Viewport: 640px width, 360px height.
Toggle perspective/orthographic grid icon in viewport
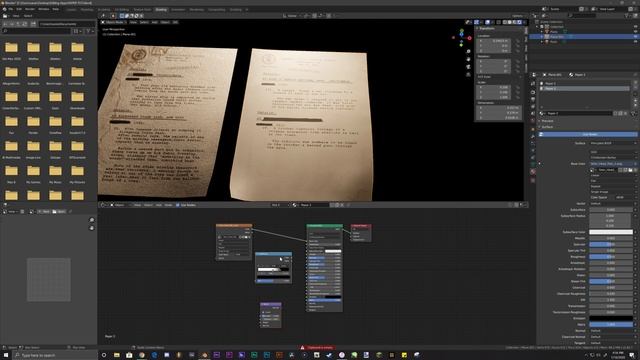coord(468,75)
